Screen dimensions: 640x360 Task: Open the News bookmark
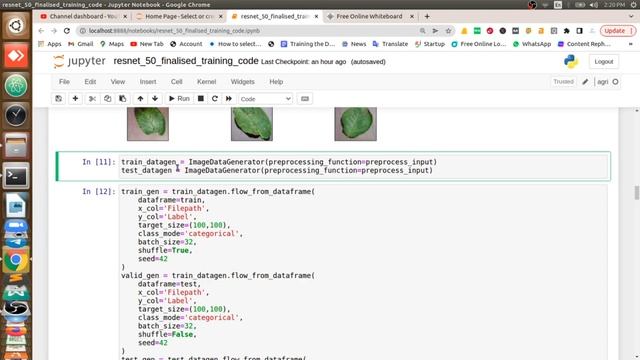354,44
